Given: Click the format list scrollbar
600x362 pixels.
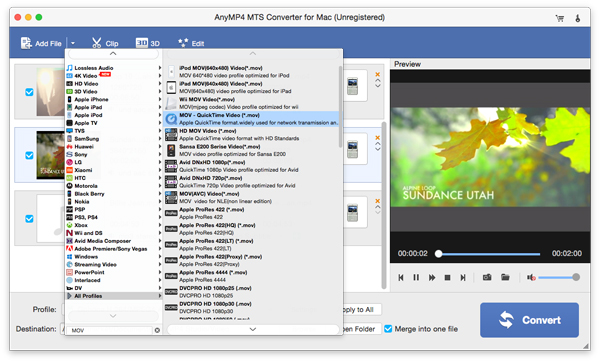Looking at the screenshot, I should tap(340, 106).
